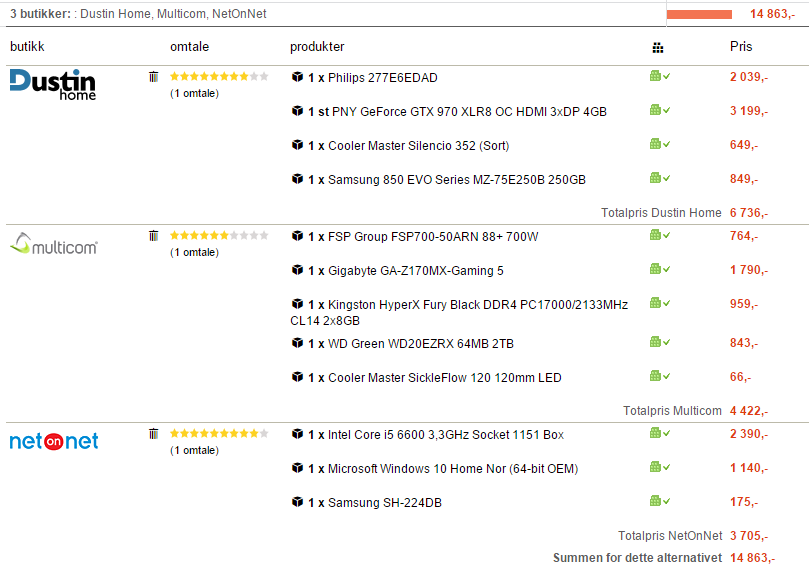
Task: Click the 'Pris' column header
Action: coord(741,46)
